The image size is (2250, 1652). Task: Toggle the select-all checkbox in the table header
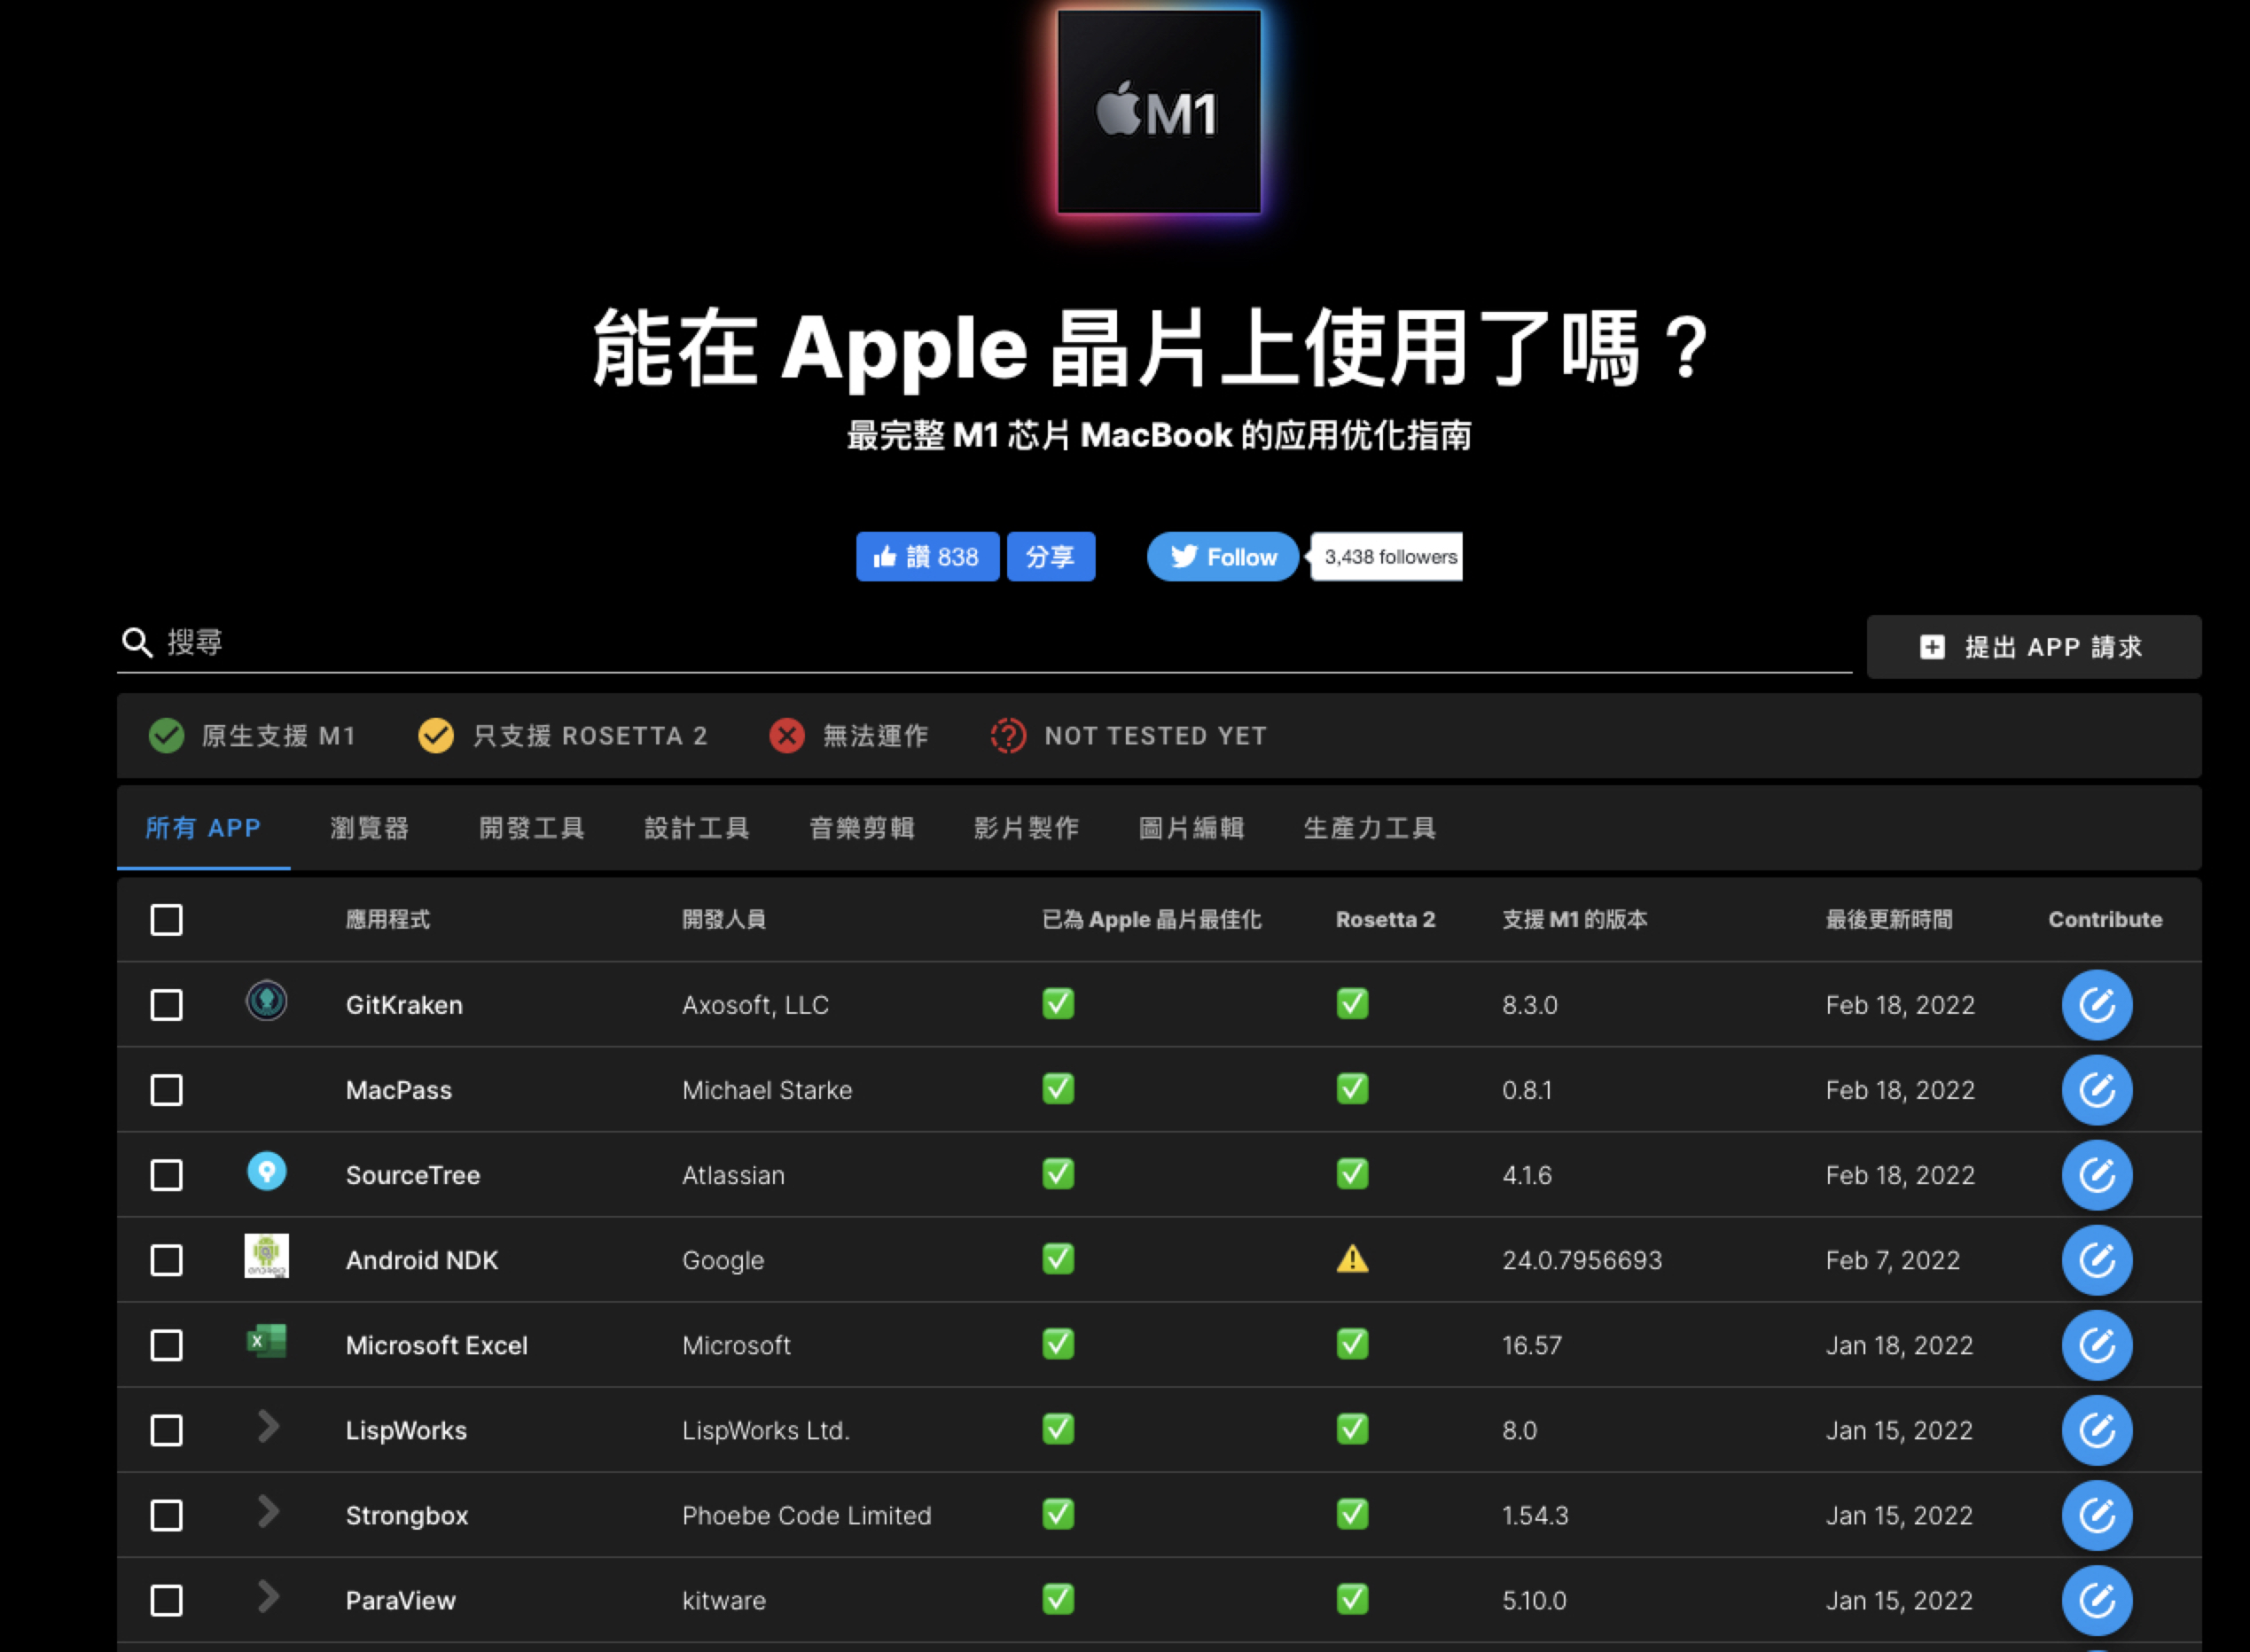pos(167,920)
